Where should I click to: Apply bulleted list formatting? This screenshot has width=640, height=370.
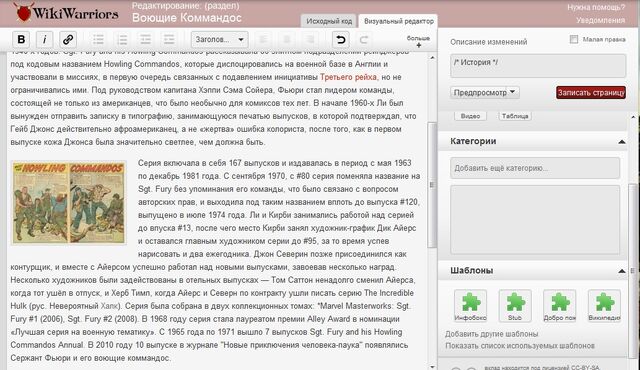coord(98,40)
